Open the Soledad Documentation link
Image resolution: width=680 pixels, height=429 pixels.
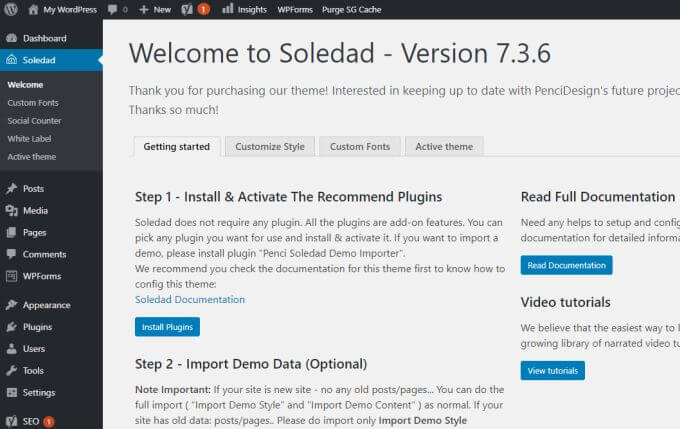click(190, 299)
